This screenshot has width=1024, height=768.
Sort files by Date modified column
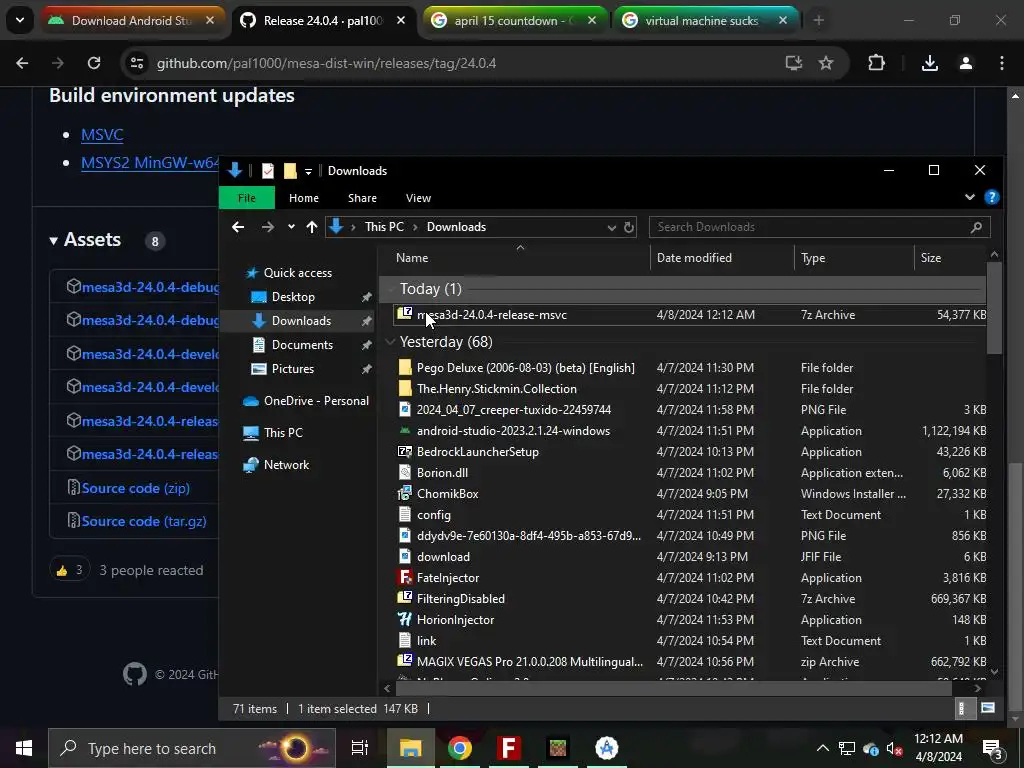click(722, 257)
